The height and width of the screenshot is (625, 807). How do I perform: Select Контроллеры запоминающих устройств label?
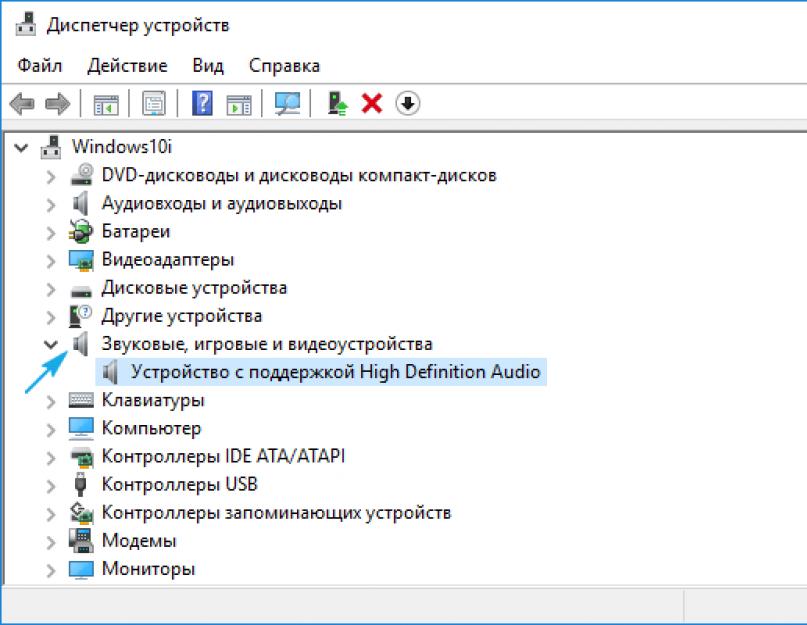(x=276, y=513)
